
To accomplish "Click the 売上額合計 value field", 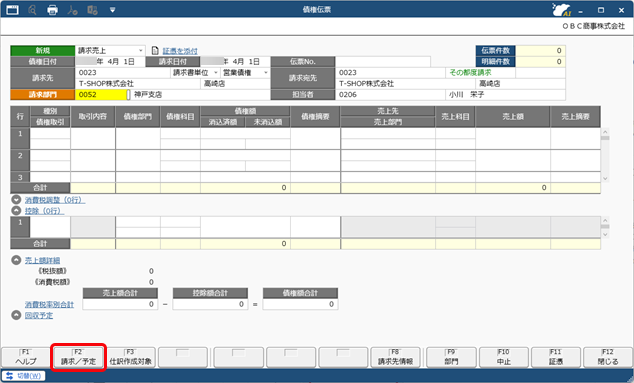I will click(120, 304).
